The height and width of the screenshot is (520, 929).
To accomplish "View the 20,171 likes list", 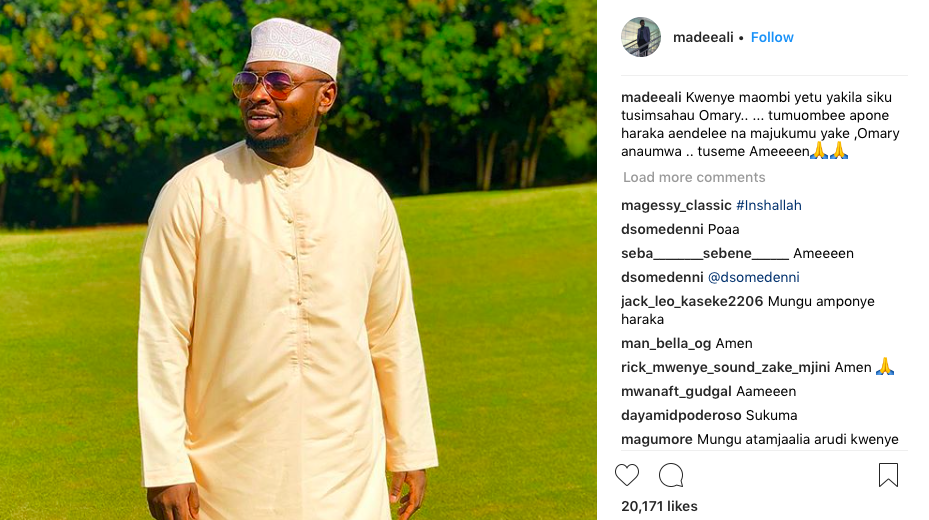I will 659,506.
